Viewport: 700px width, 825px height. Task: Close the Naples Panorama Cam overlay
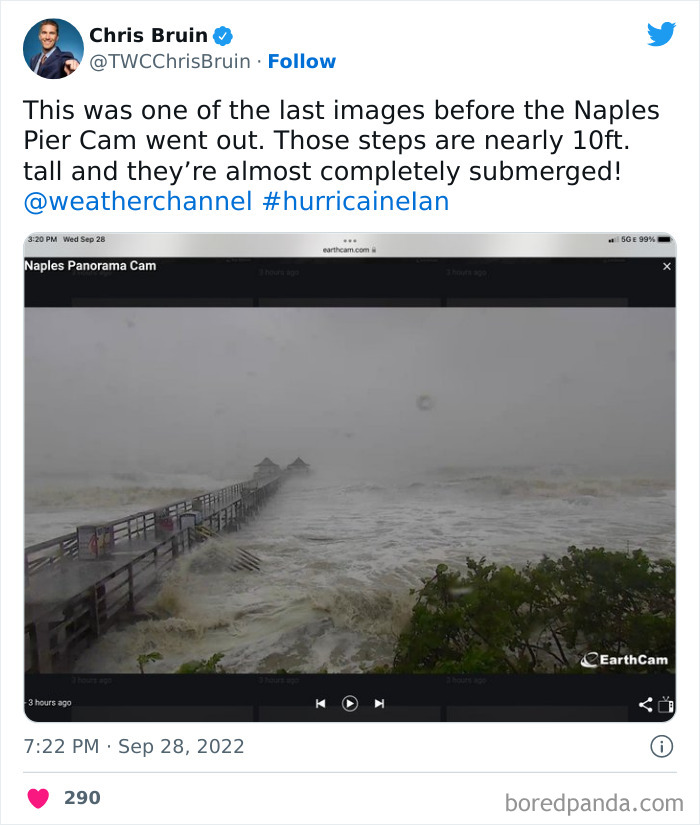coord(667,267)
